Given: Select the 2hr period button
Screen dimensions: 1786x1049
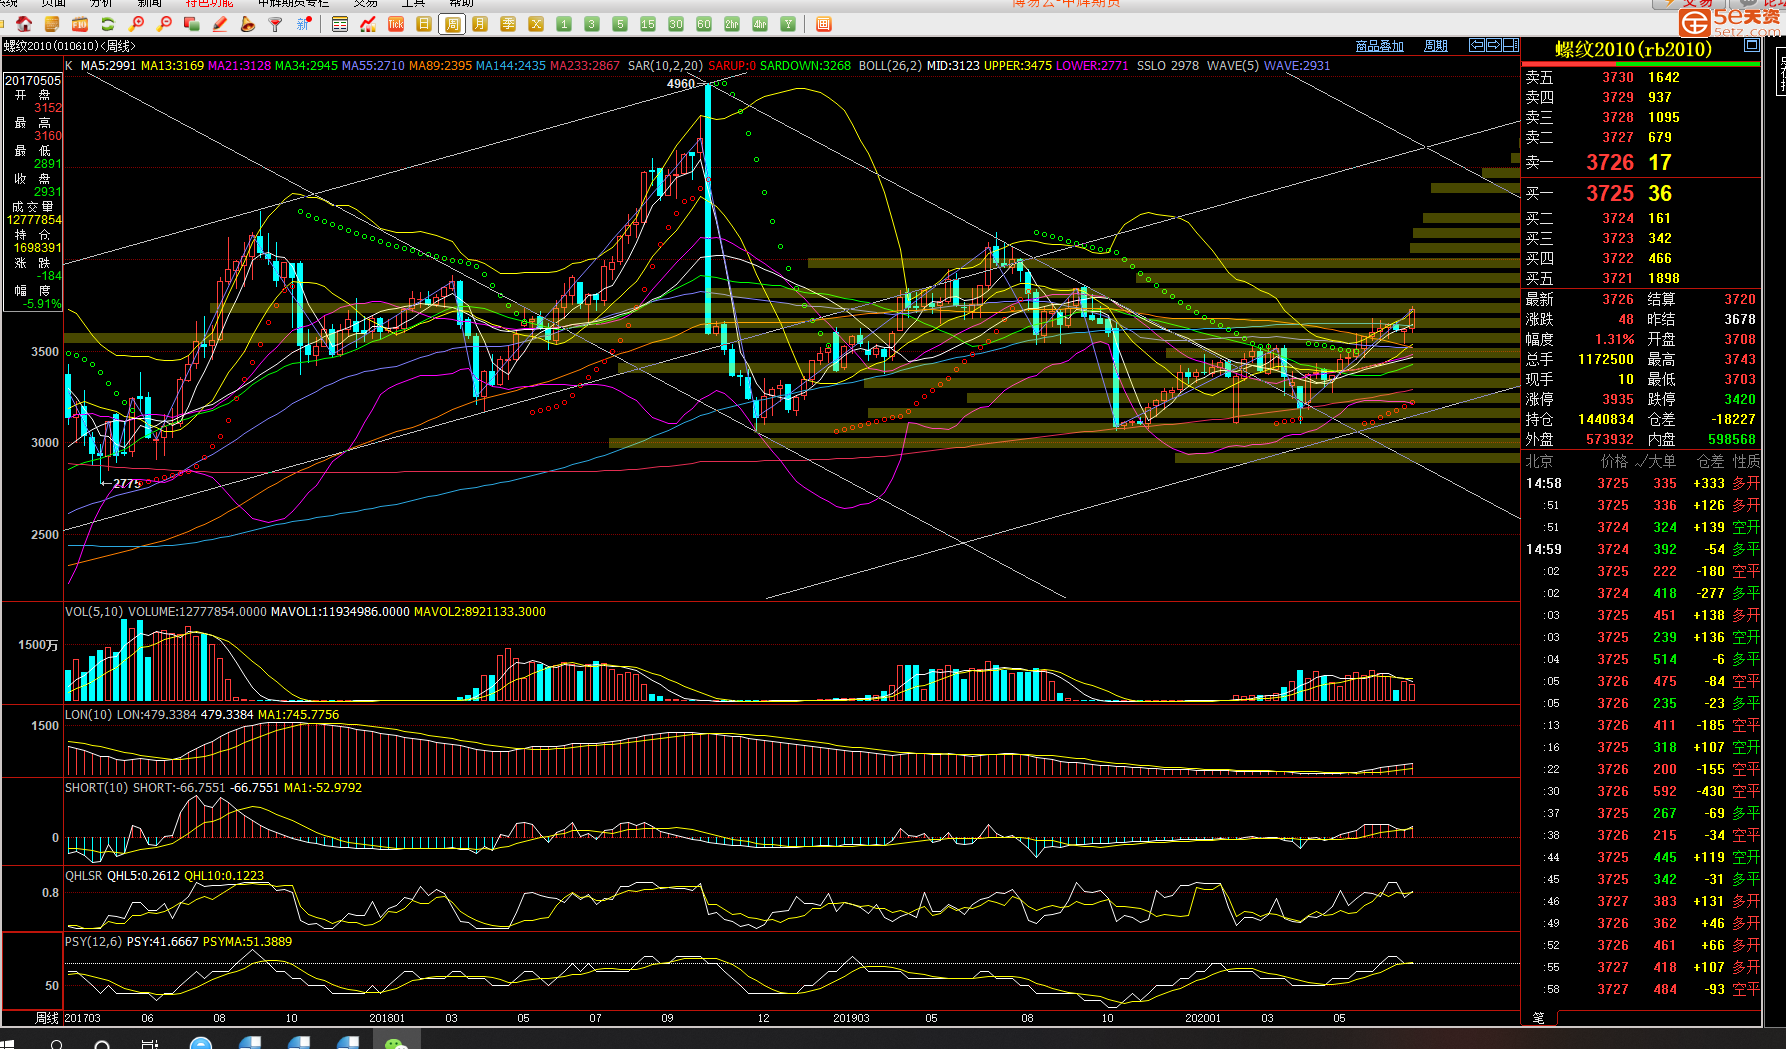Looking at the screenshot, I should coord(732,24).
